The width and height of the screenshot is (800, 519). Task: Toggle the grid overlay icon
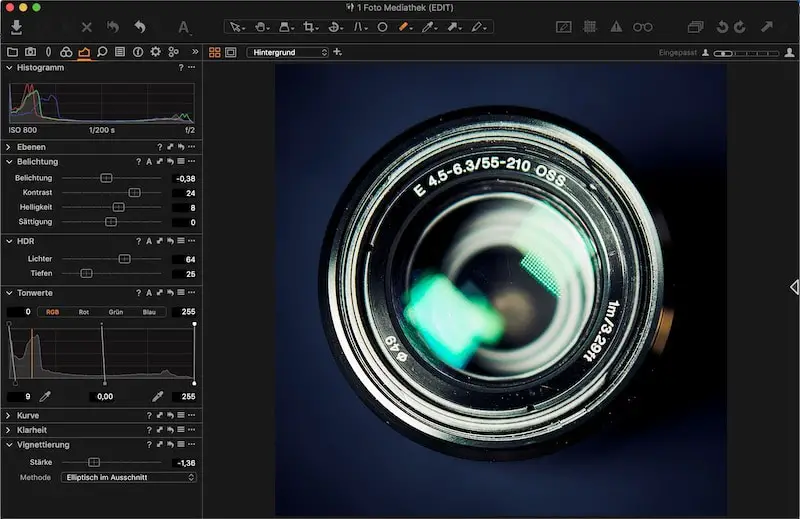590,27
